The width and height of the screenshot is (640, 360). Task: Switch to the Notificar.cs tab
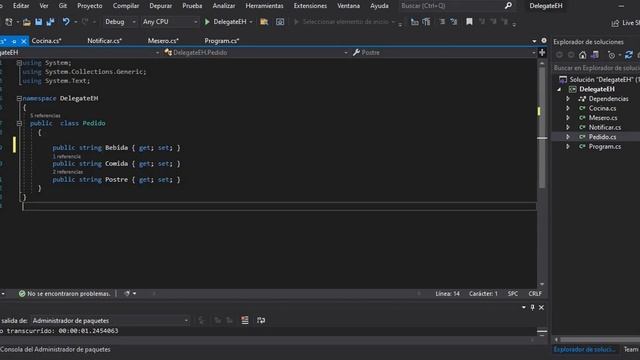click(104, 41)
